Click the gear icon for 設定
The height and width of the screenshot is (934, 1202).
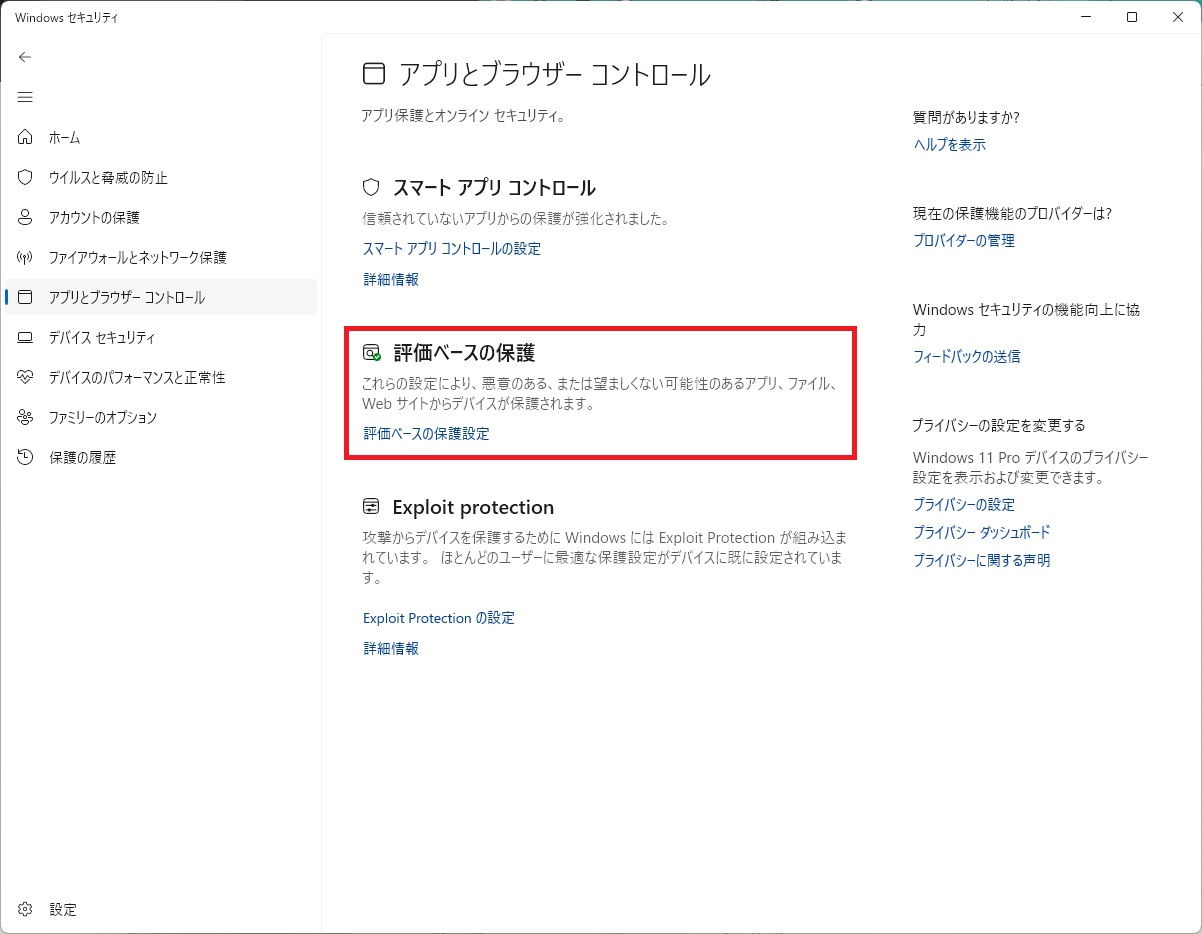point(26,909)
